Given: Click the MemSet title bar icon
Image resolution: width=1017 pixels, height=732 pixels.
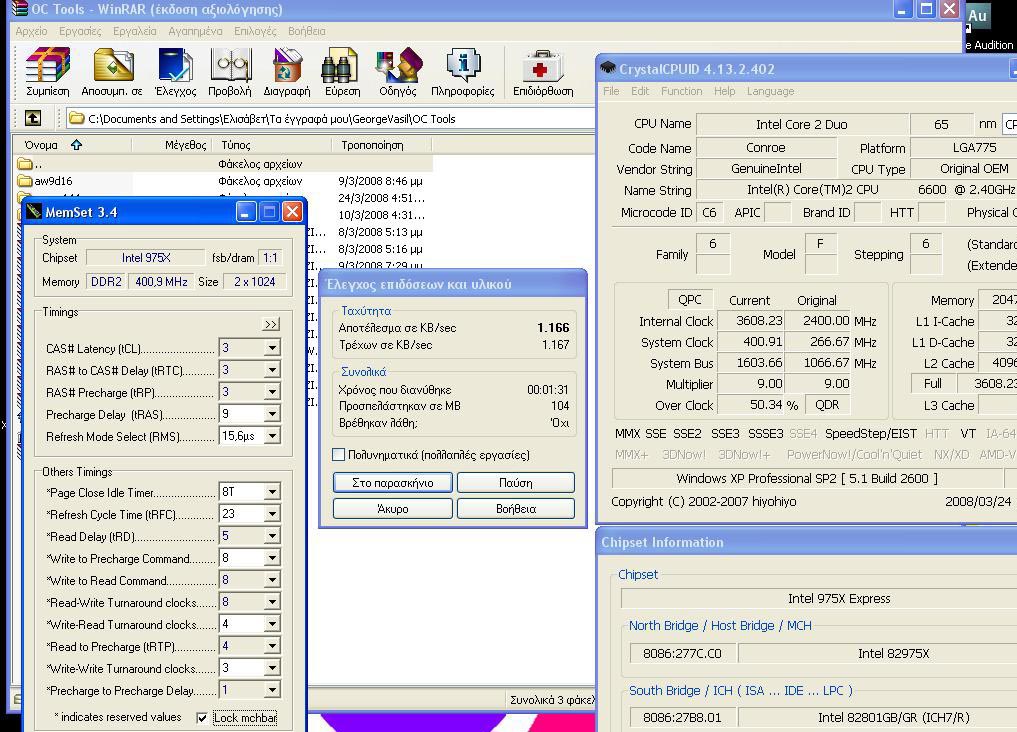Looking at the screenshot, I should pyautogui.click(x=34, y=212).
